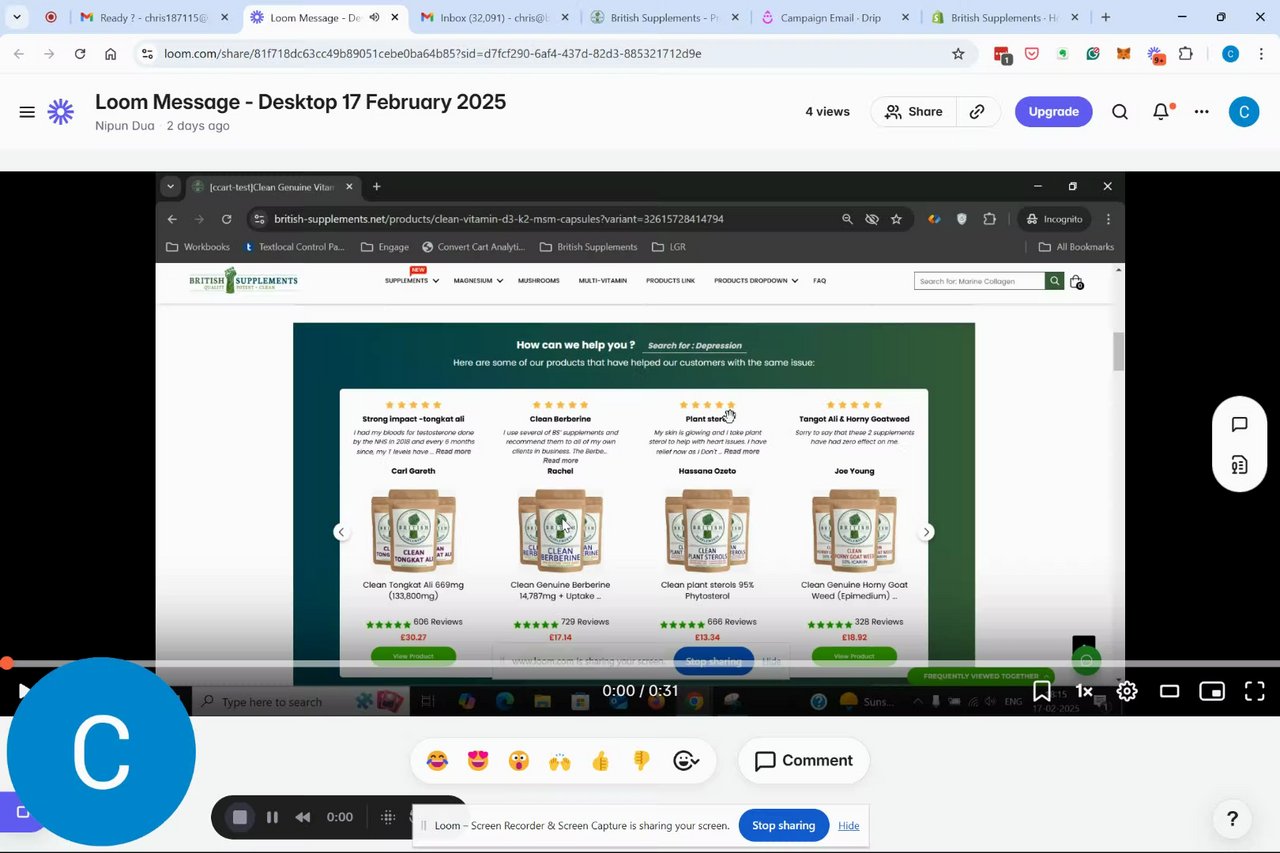Screen dimensions: 1280x853
Task: Click the Share button
Action: pos(913,112)
